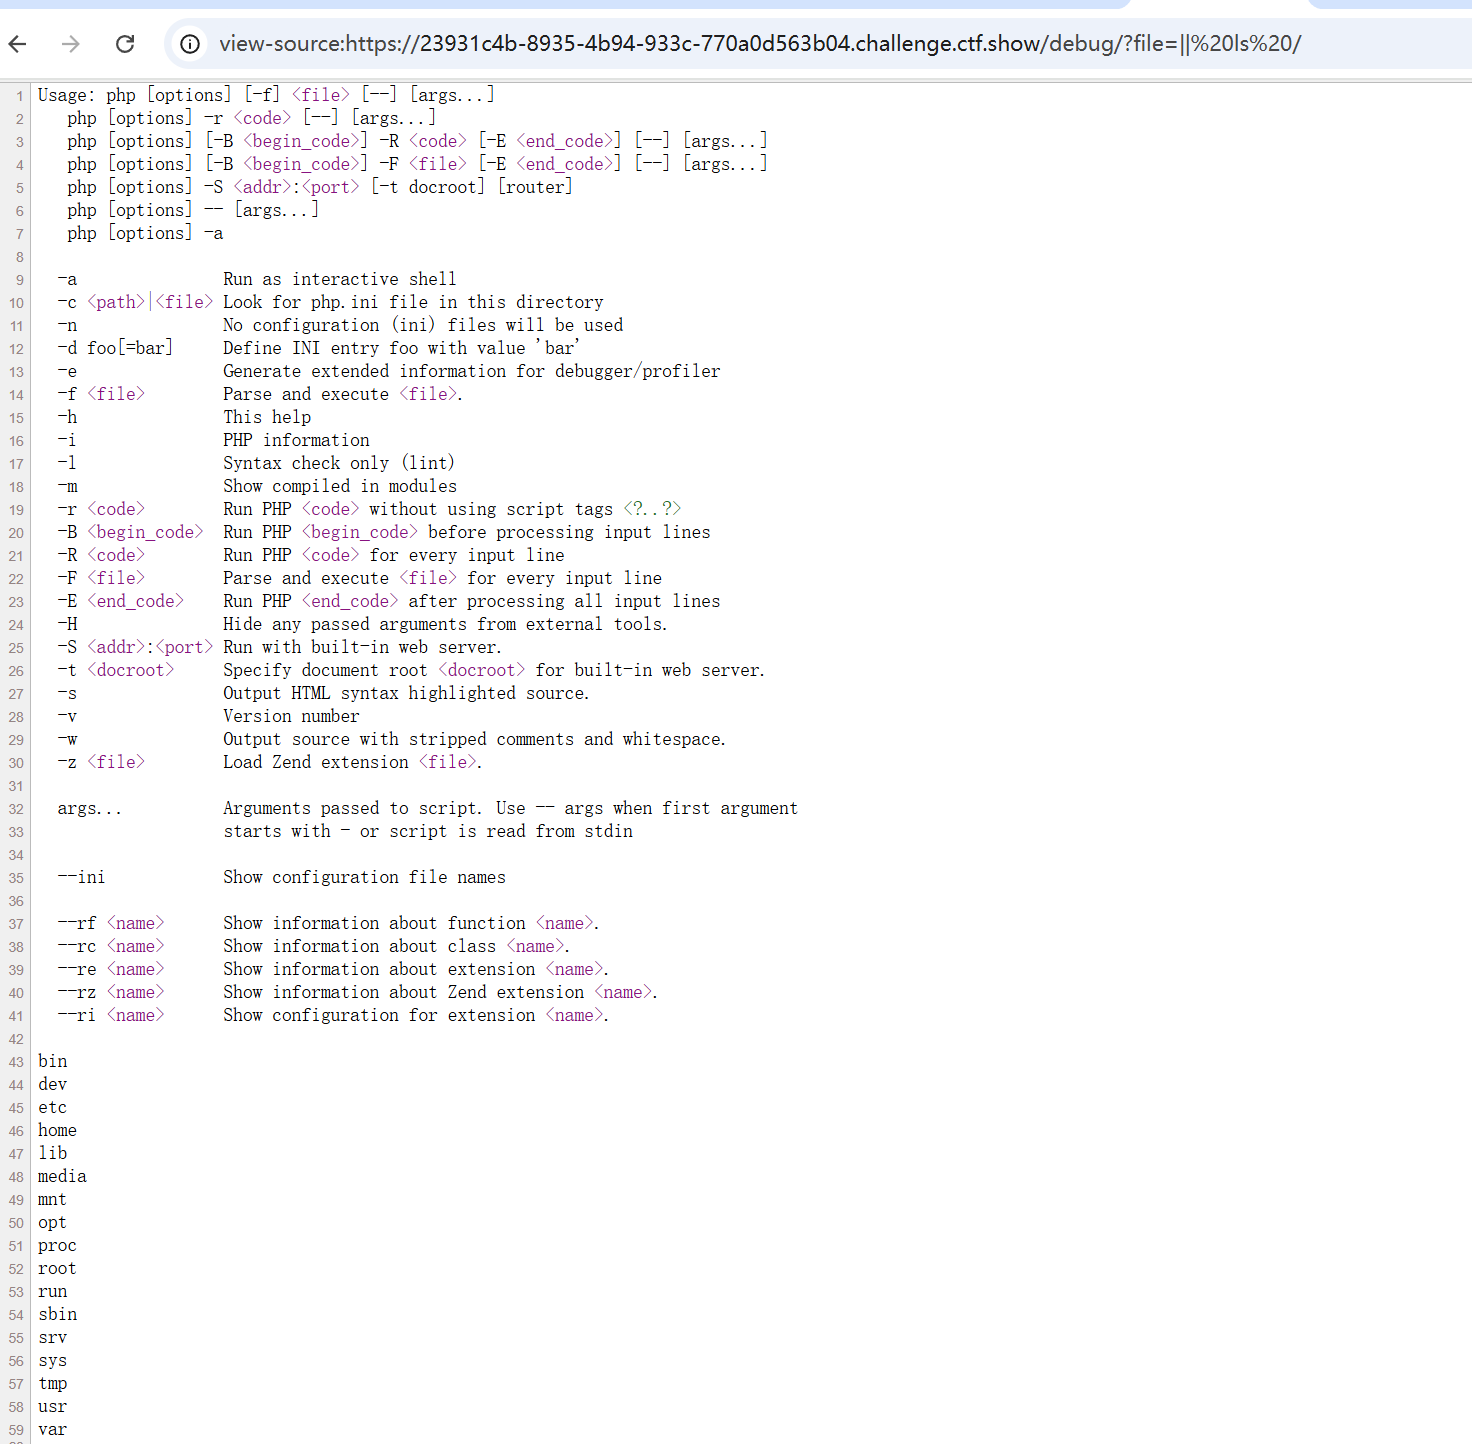Screen dimensions: 1472x1444
Task: Click 'Load Zend extension <file>.' description
Action: tap(352, 762)
